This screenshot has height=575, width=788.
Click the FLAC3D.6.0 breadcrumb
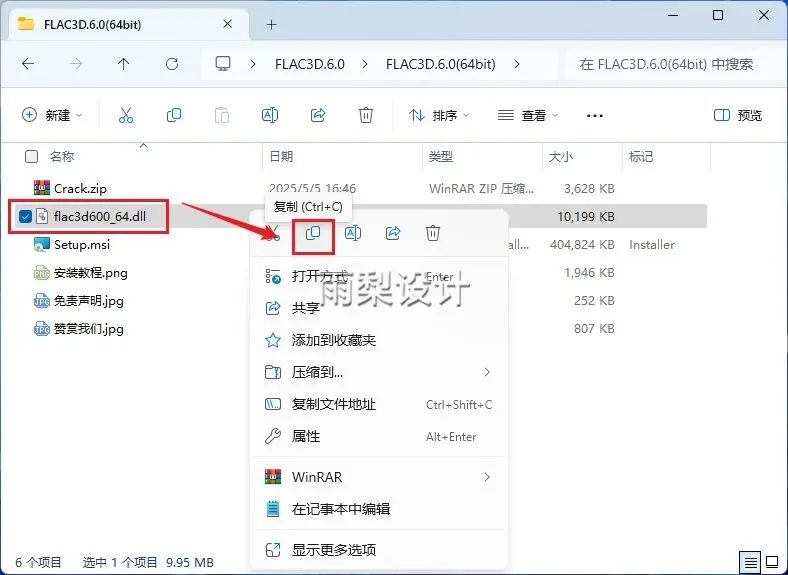pyautogui.click(x=310, y=64)
